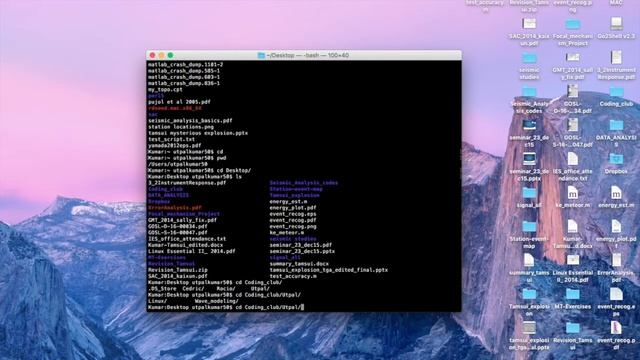This screenshot has height=360, width=640.
Task: Launch Go2Shell v2.3 from the desktop
Action: point(616,23)
